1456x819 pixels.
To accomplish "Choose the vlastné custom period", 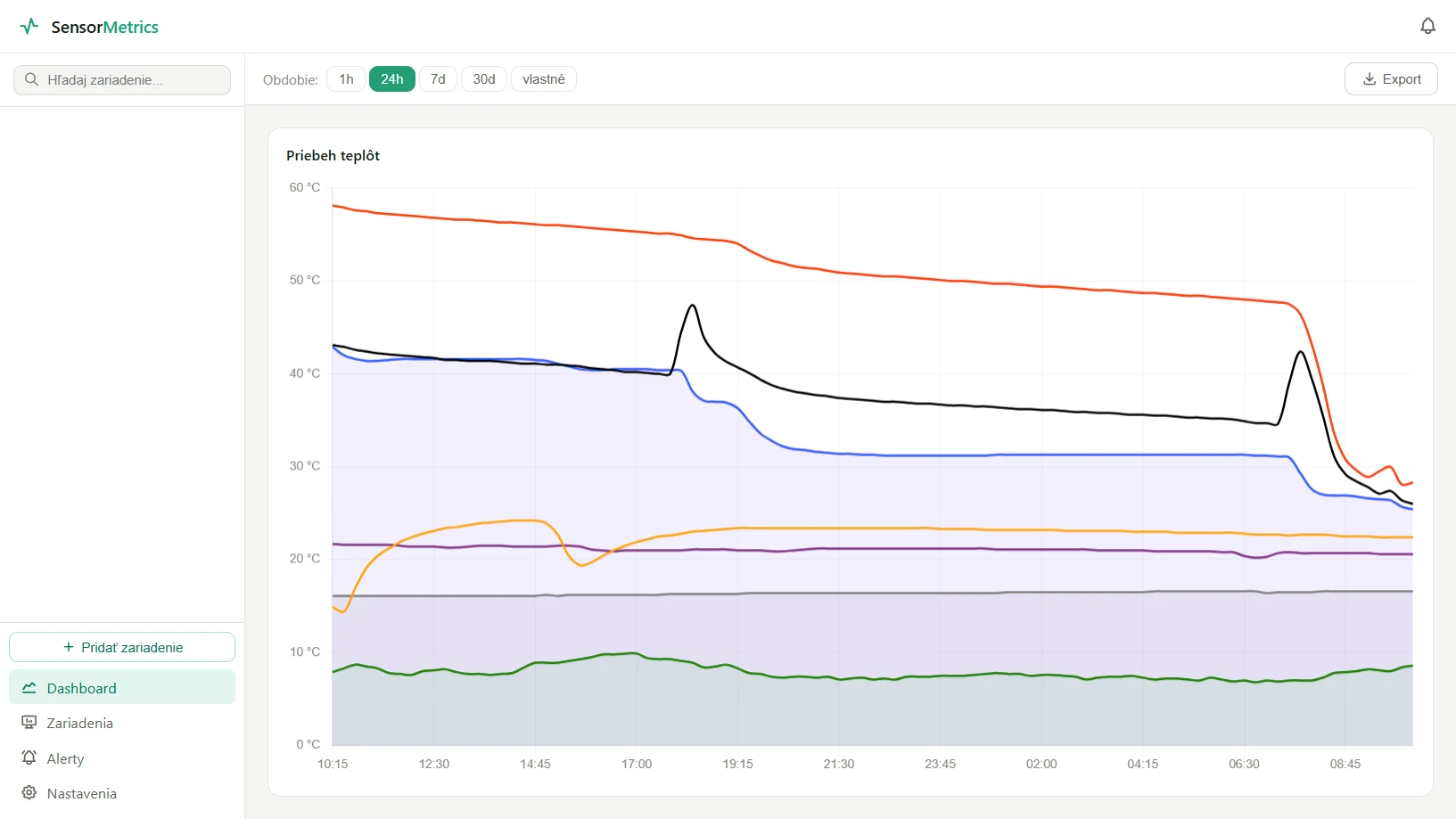I will (x=544, y=79).
